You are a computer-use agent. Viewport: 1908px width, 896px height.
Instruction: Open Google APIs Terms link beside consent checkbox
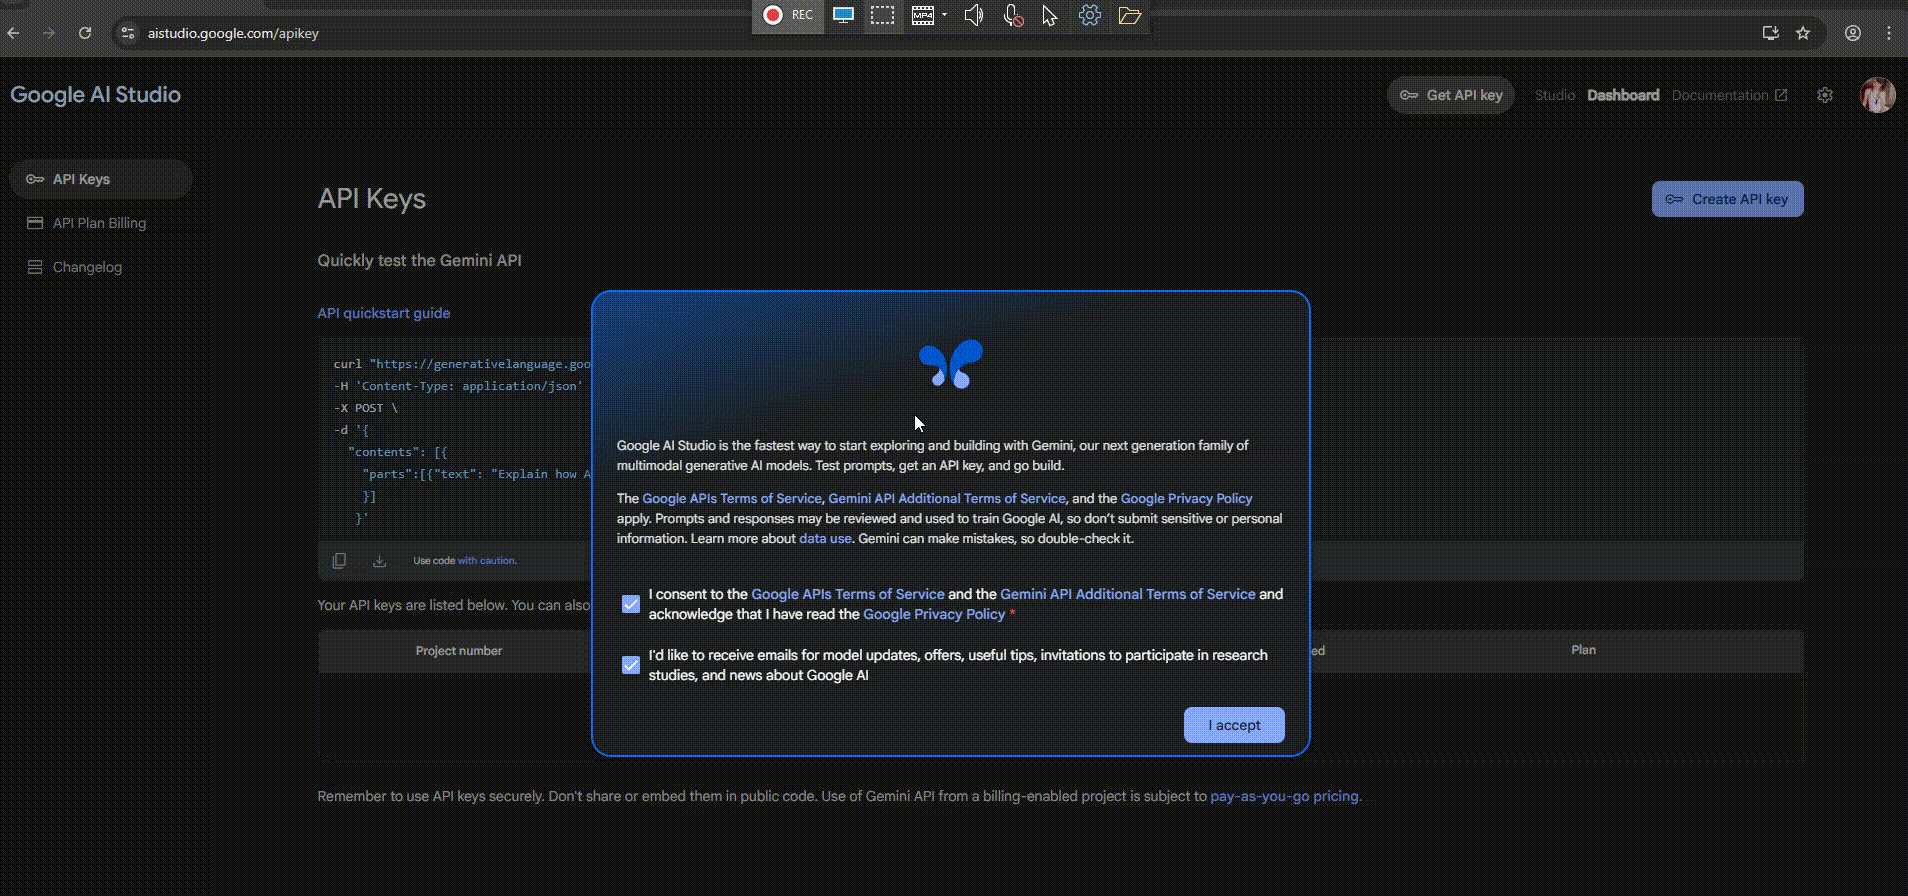(x=848, y=594)
